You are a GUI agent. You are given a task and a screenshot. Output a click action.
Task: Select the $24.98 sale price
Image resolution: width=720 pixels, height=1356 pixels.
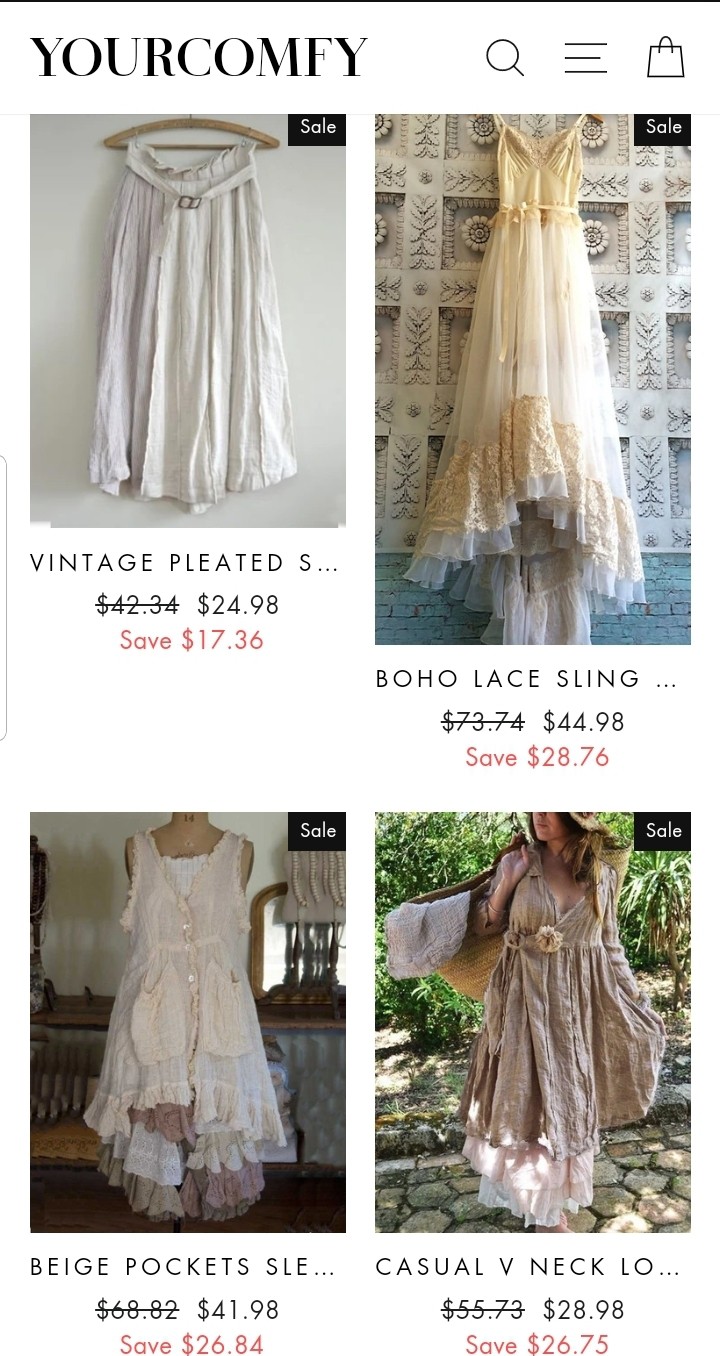pyautogui.click(x=238, y=605)
